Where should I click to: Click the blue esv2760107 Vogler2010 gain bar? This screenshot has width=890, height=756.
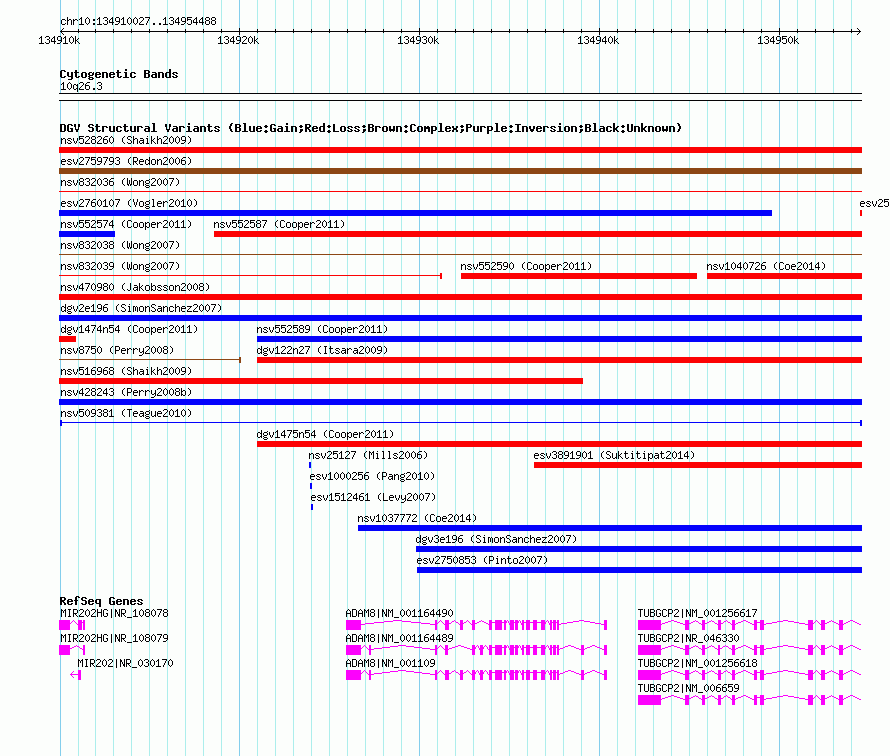click(x=415, y=213)
